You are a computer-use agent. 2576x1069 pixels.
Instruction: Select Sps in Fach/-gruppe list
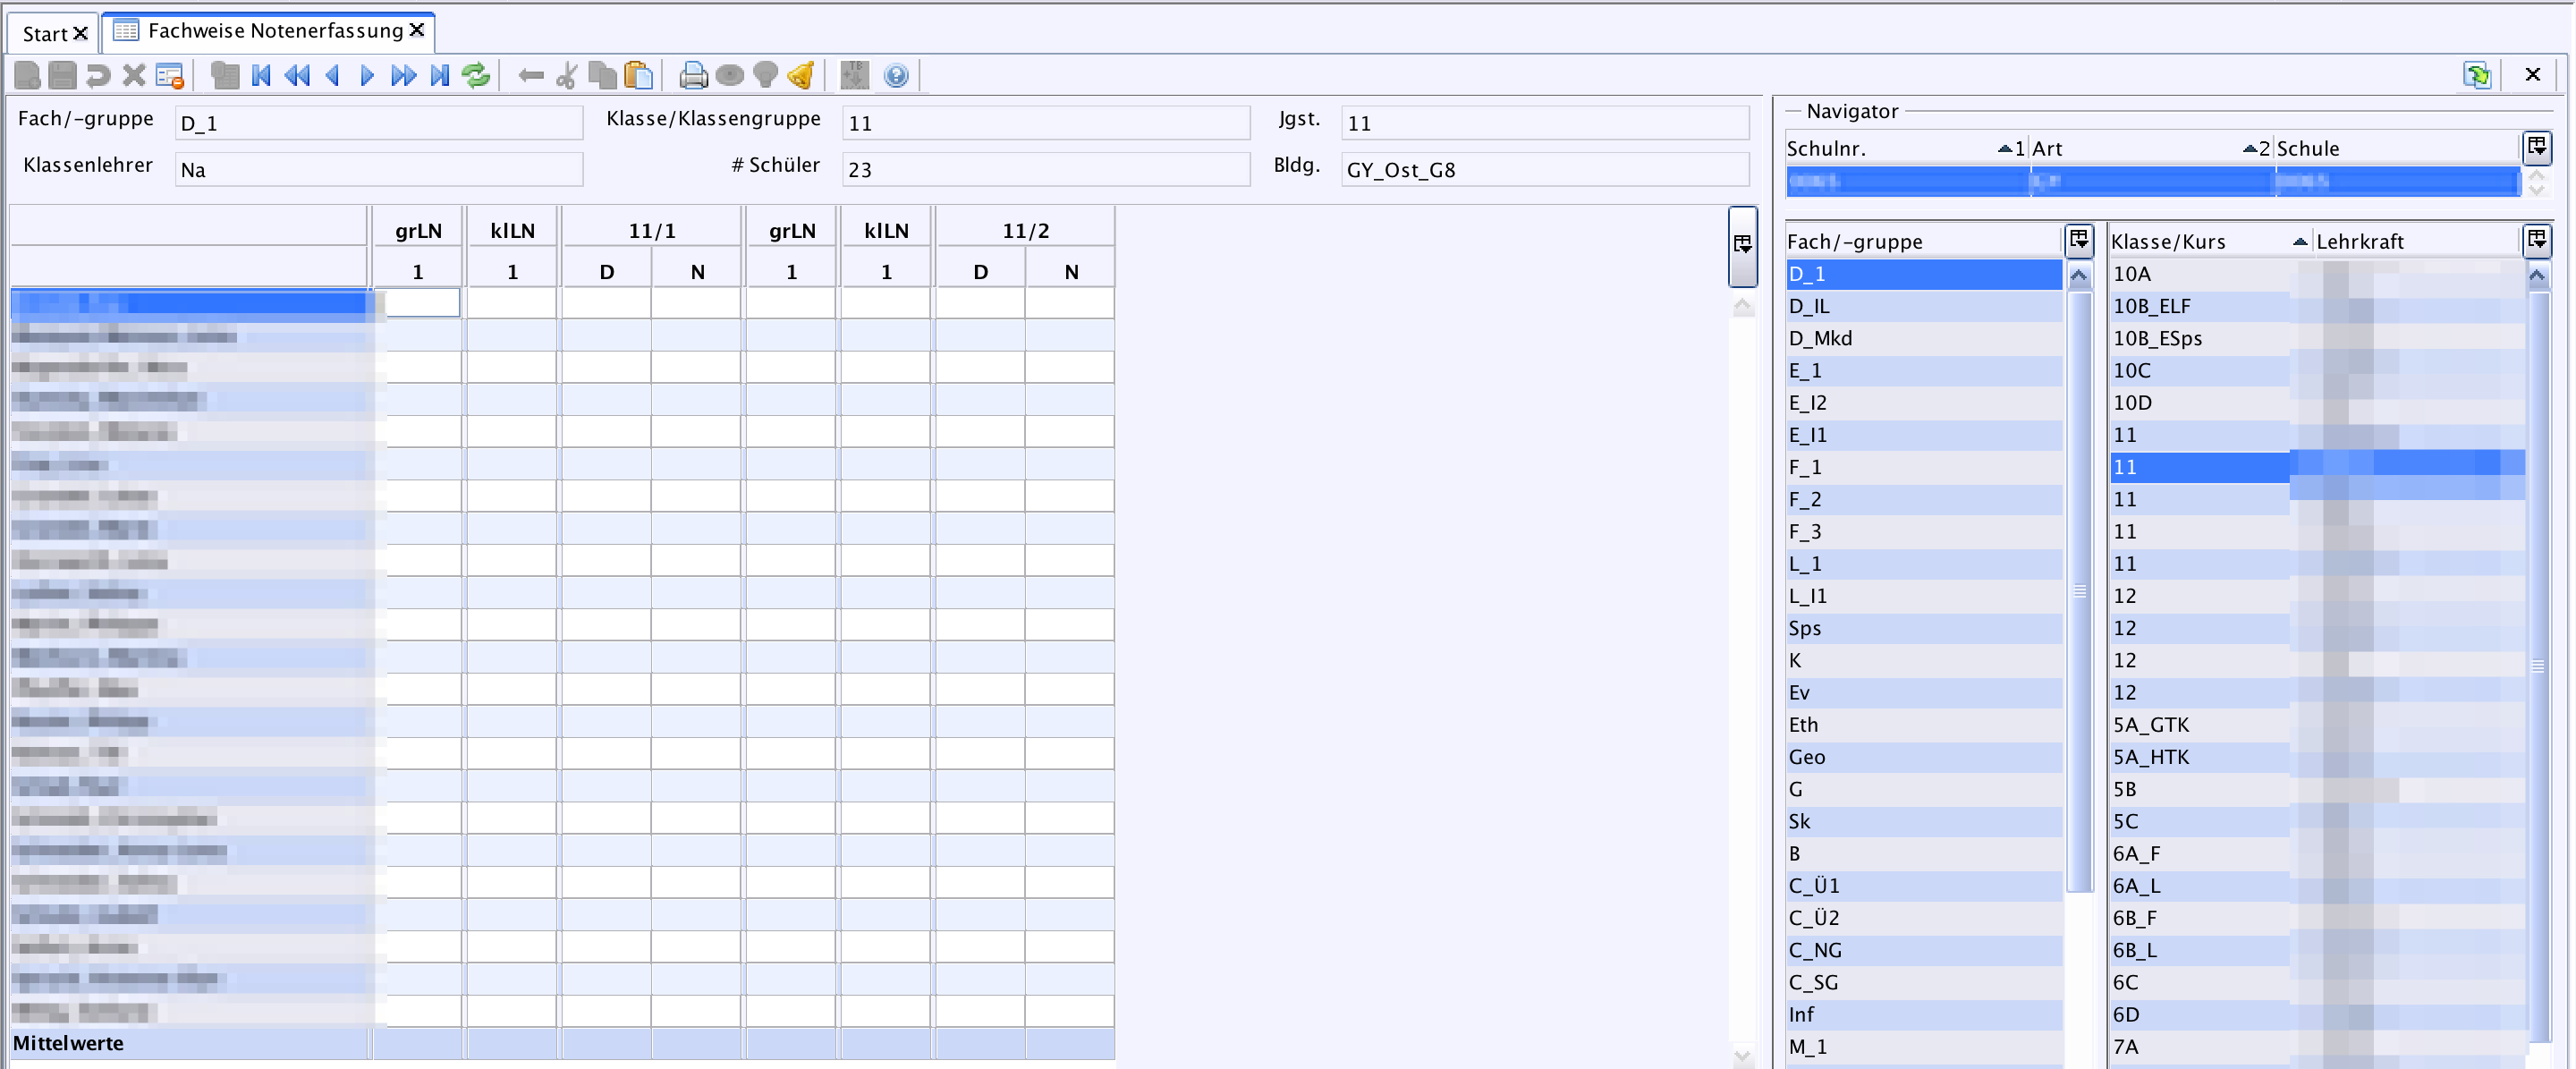(x=1923, y=628)
